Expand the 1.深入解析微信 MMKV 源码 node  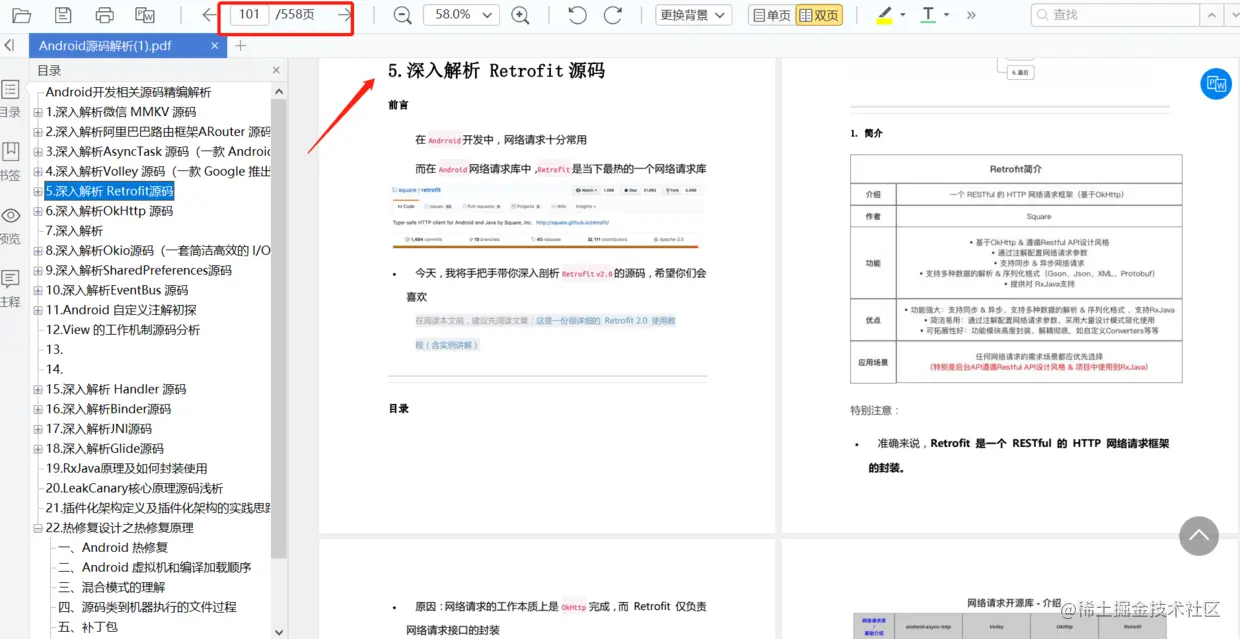coord(38,112)
